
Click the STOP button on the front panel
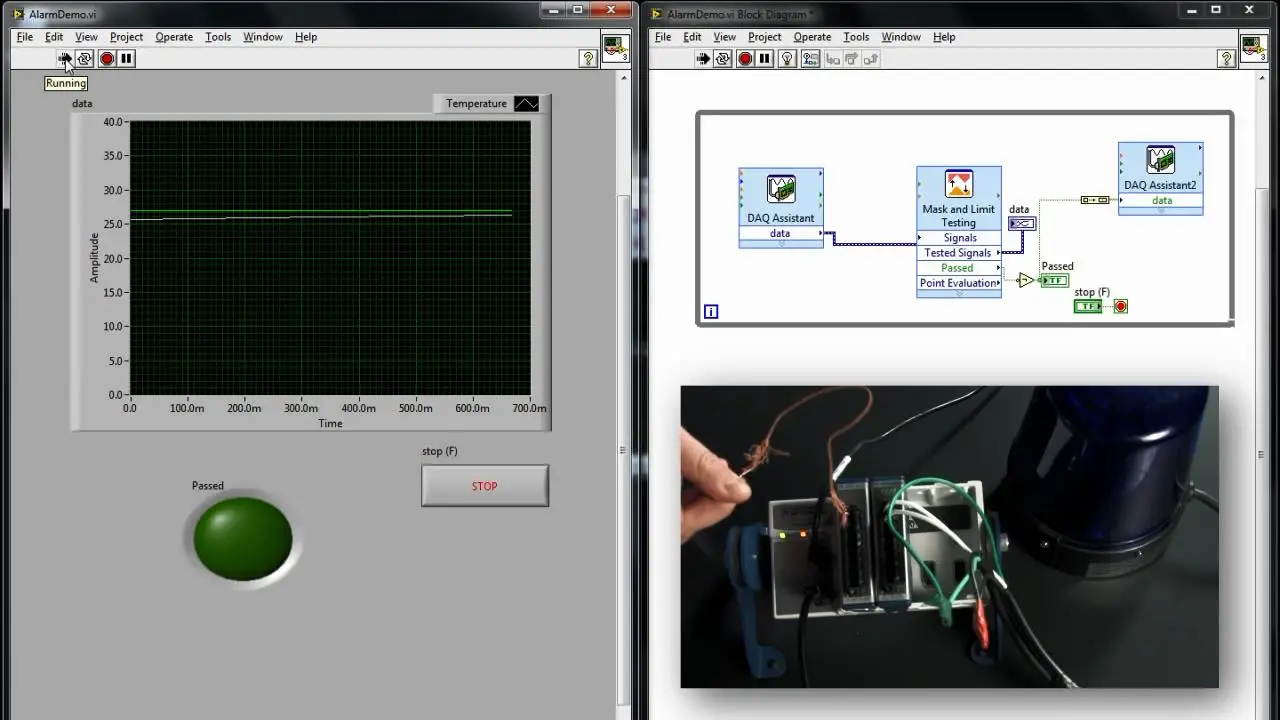pos(485,486)
